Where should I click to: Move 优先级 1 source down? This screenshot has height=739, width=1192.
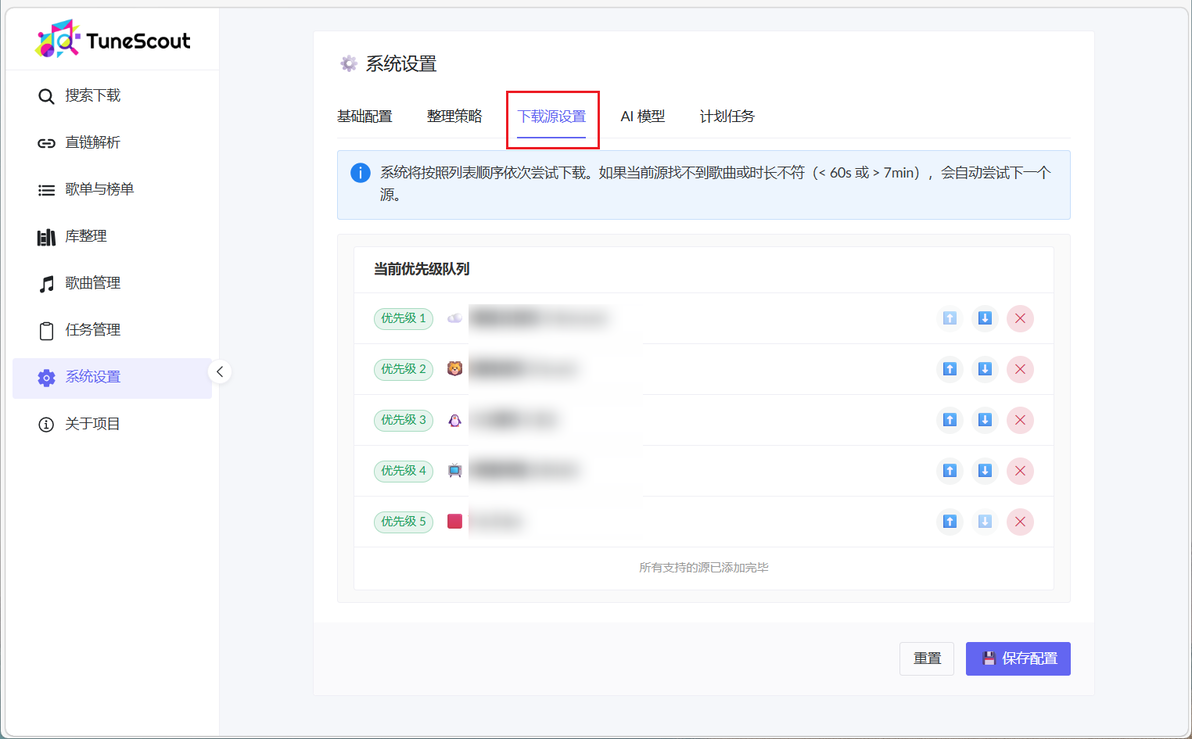pos(984,319)
